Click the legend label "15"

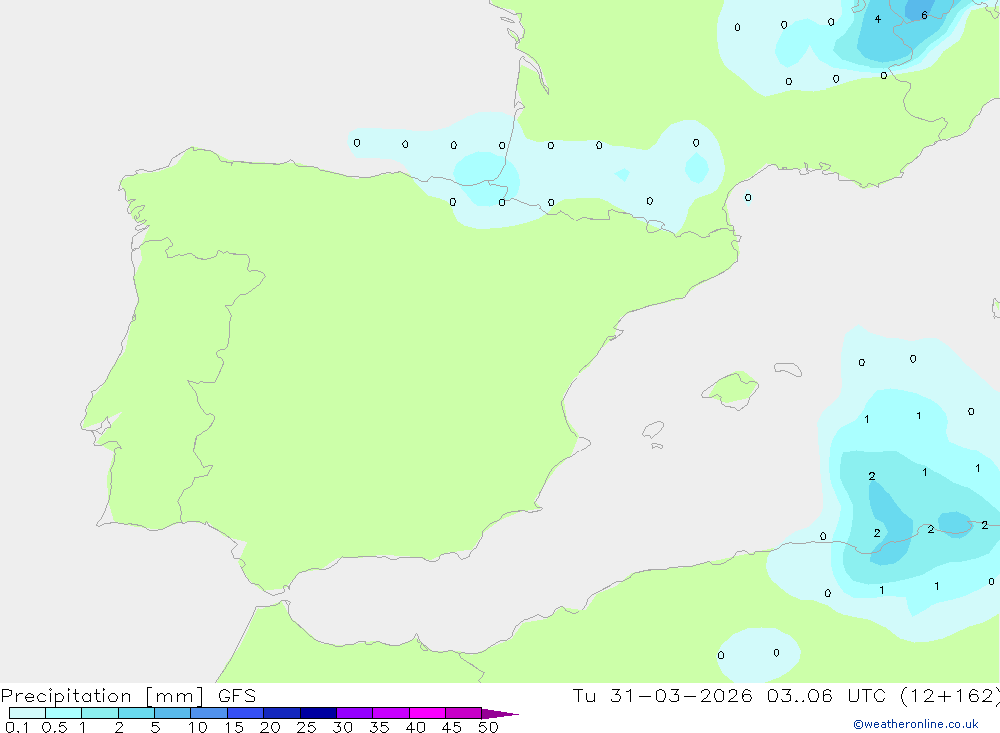(234, 727)
